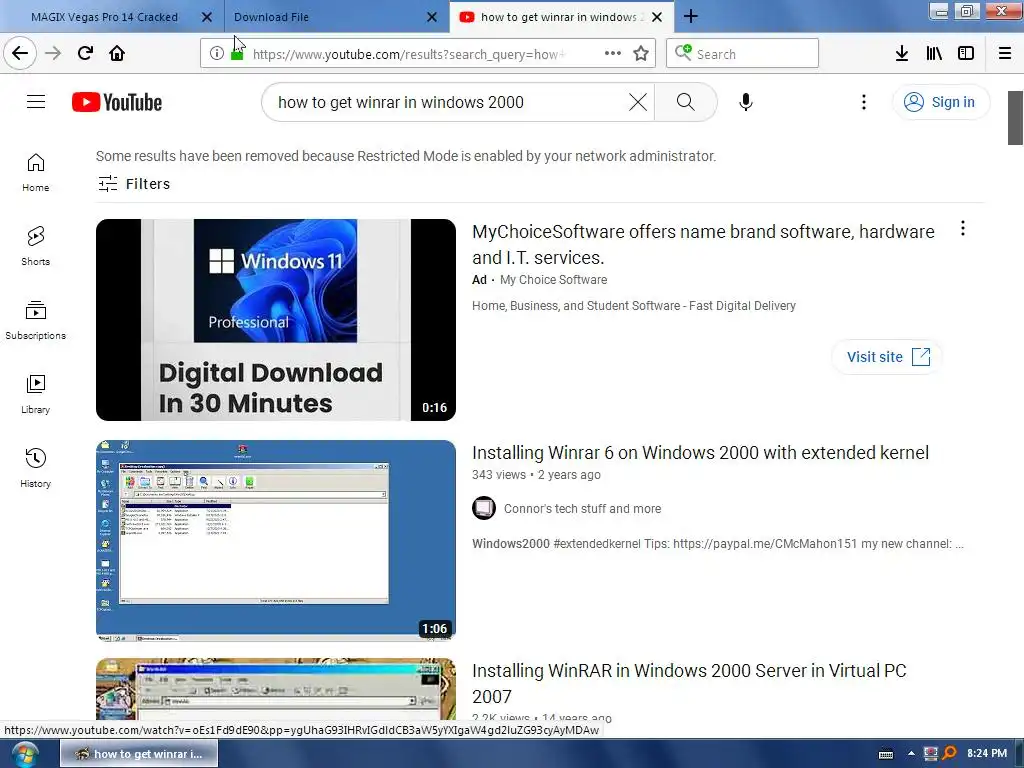This screenshot has width=1024, height=768.
Task: Open the Virtual PC 2007 video thumbnail
Action: coord(276,689)
